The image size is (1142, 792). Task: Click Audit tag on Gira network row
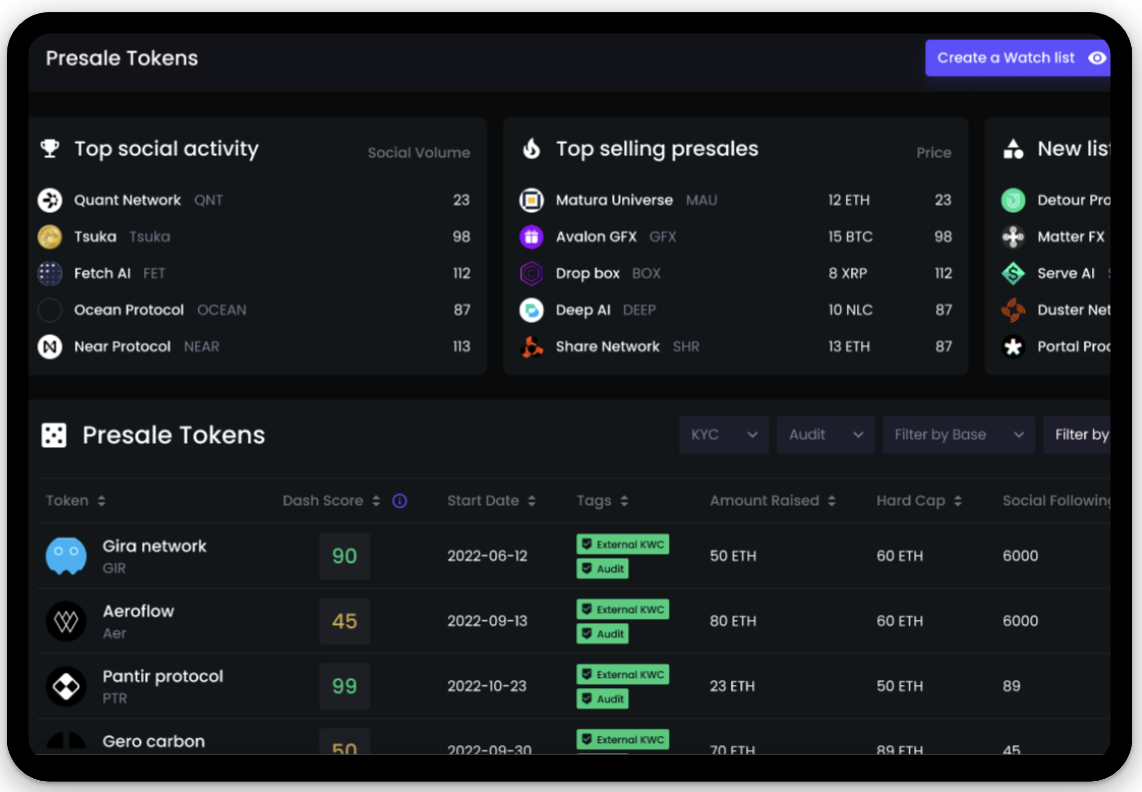point(602,568)
